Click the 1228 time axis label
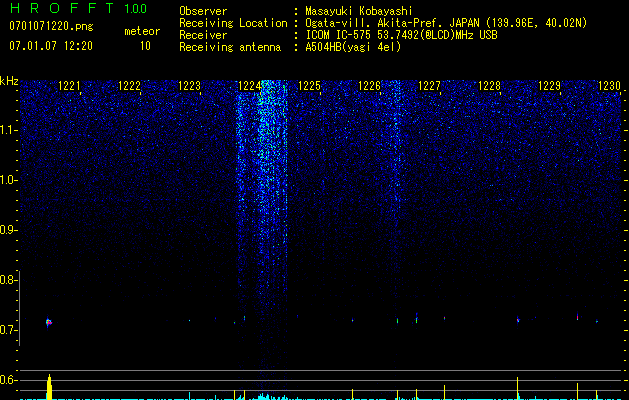This screenshot has width=629, height=400. pyautogui.click(x=490, y=86)
